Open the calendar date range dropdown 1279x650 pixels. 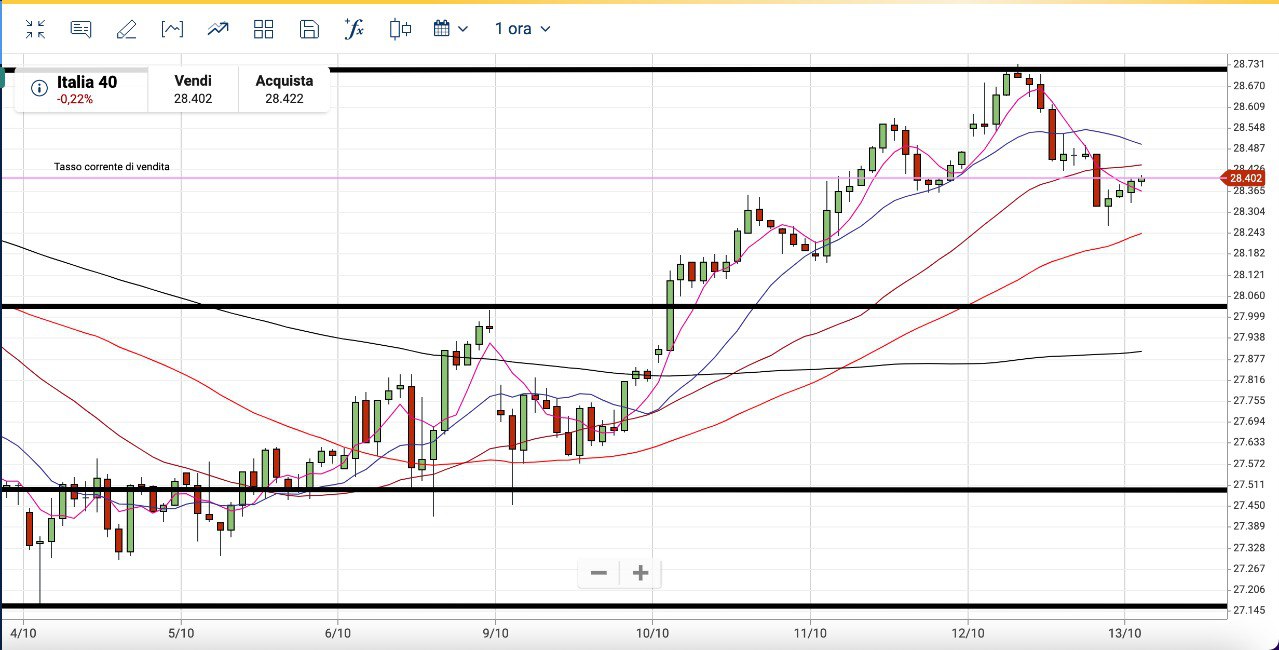pos(451,29)
